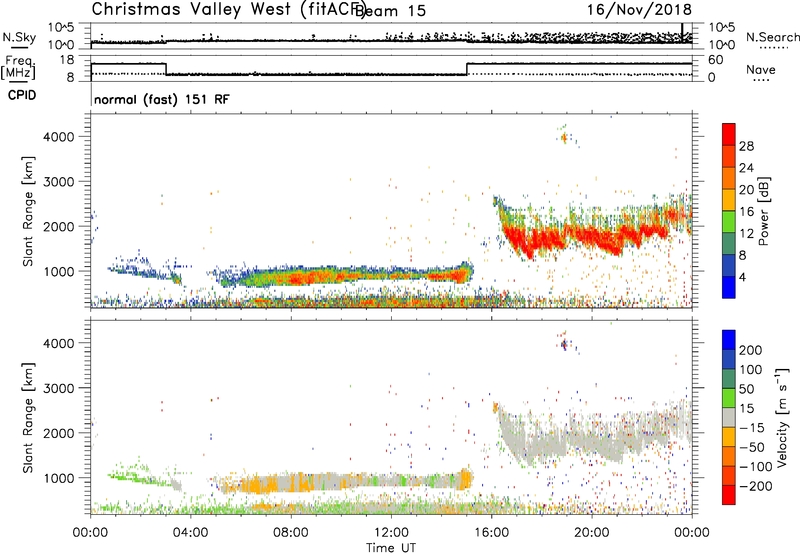Click the frequency step-up at 15:00 UT

467,69
